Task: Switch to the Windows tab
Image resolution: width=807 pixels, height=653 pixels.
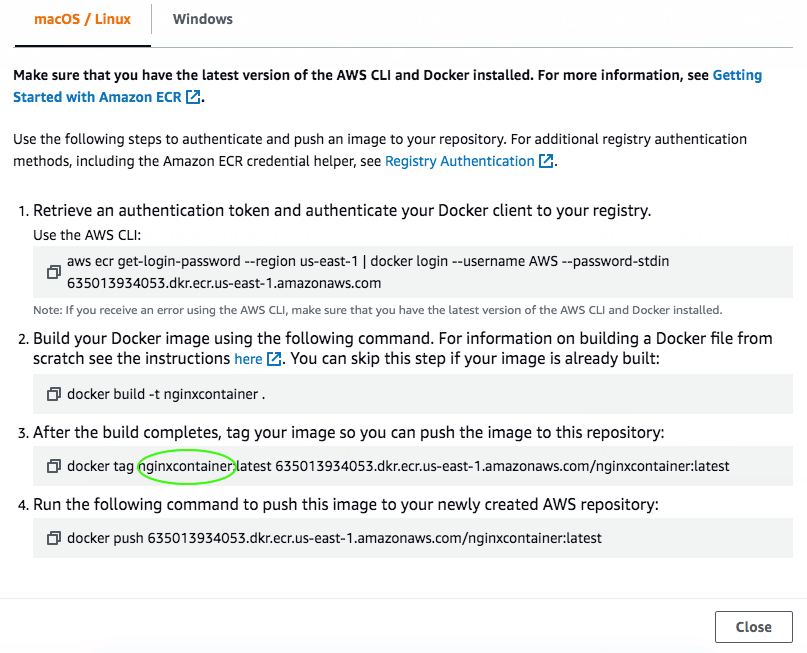Action: pyautogui.click(x=202, y=19)
